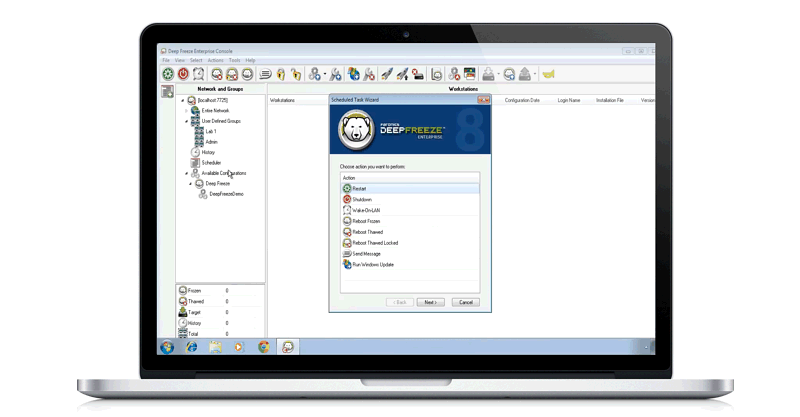The image size is (800, 417).
Task: Click Frozen in the status panel
Action: pyautogui.click(x=194, y=290)
